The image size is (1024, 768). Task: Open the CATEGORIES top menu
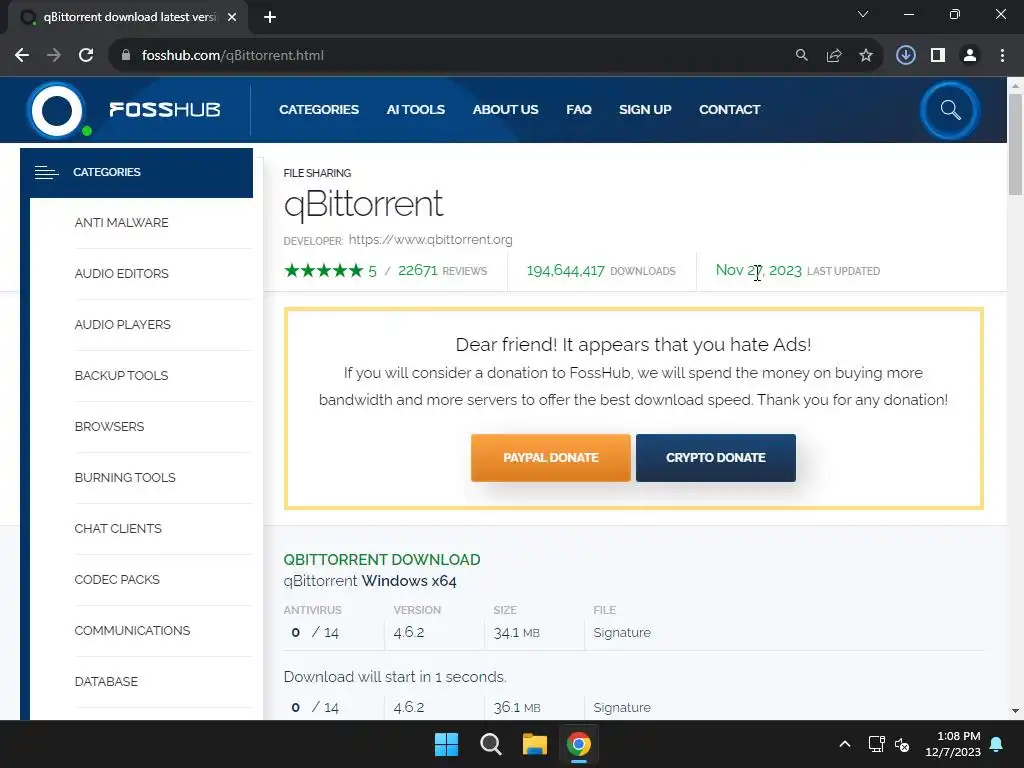tap(319, 110)
